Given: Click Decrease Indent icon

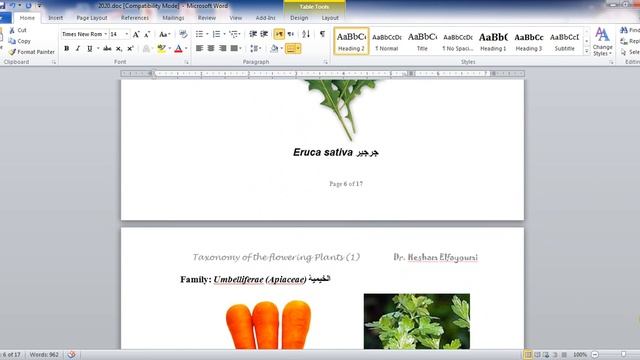Looking at the screenshot, I should click(x=253, y=34).
